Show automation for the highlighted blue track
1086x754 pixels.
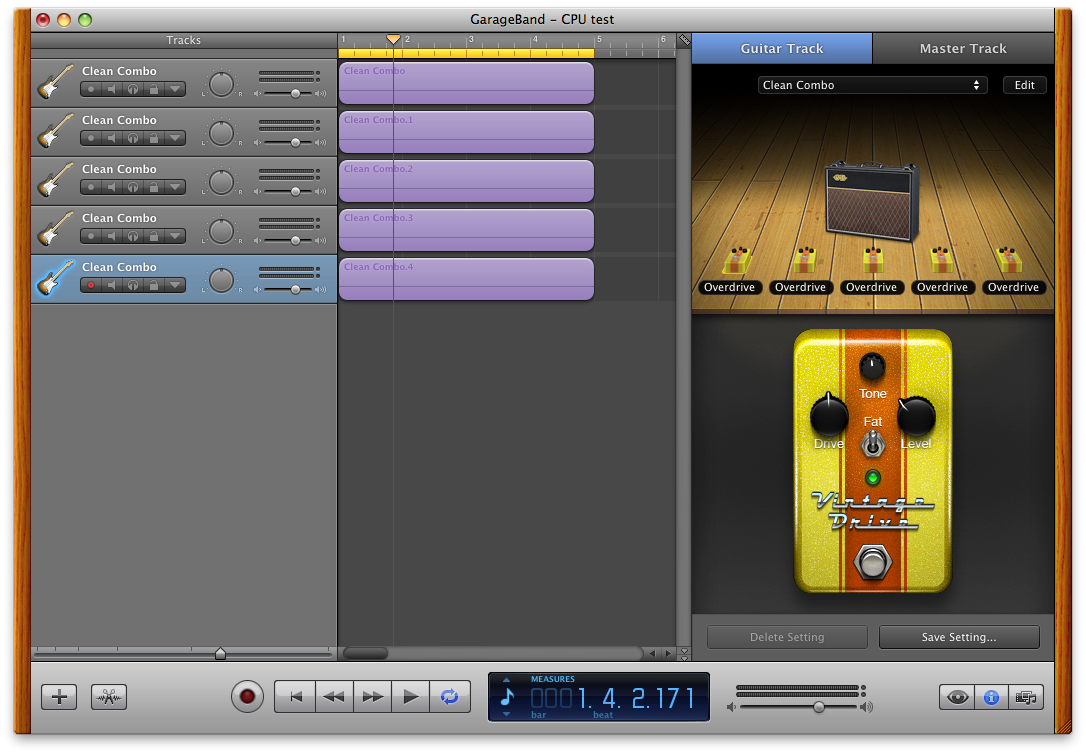click(x=175, y=285)
